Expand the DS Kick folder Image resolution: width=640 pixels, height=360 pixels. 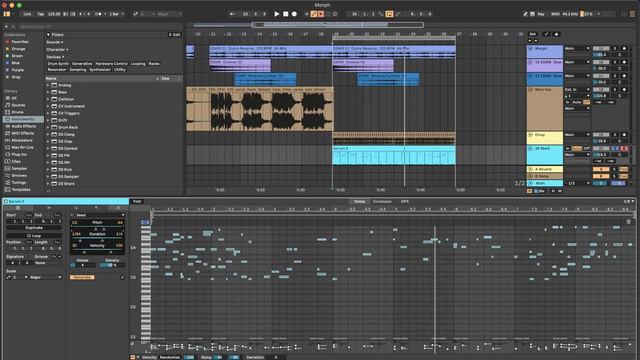[48, 169]
